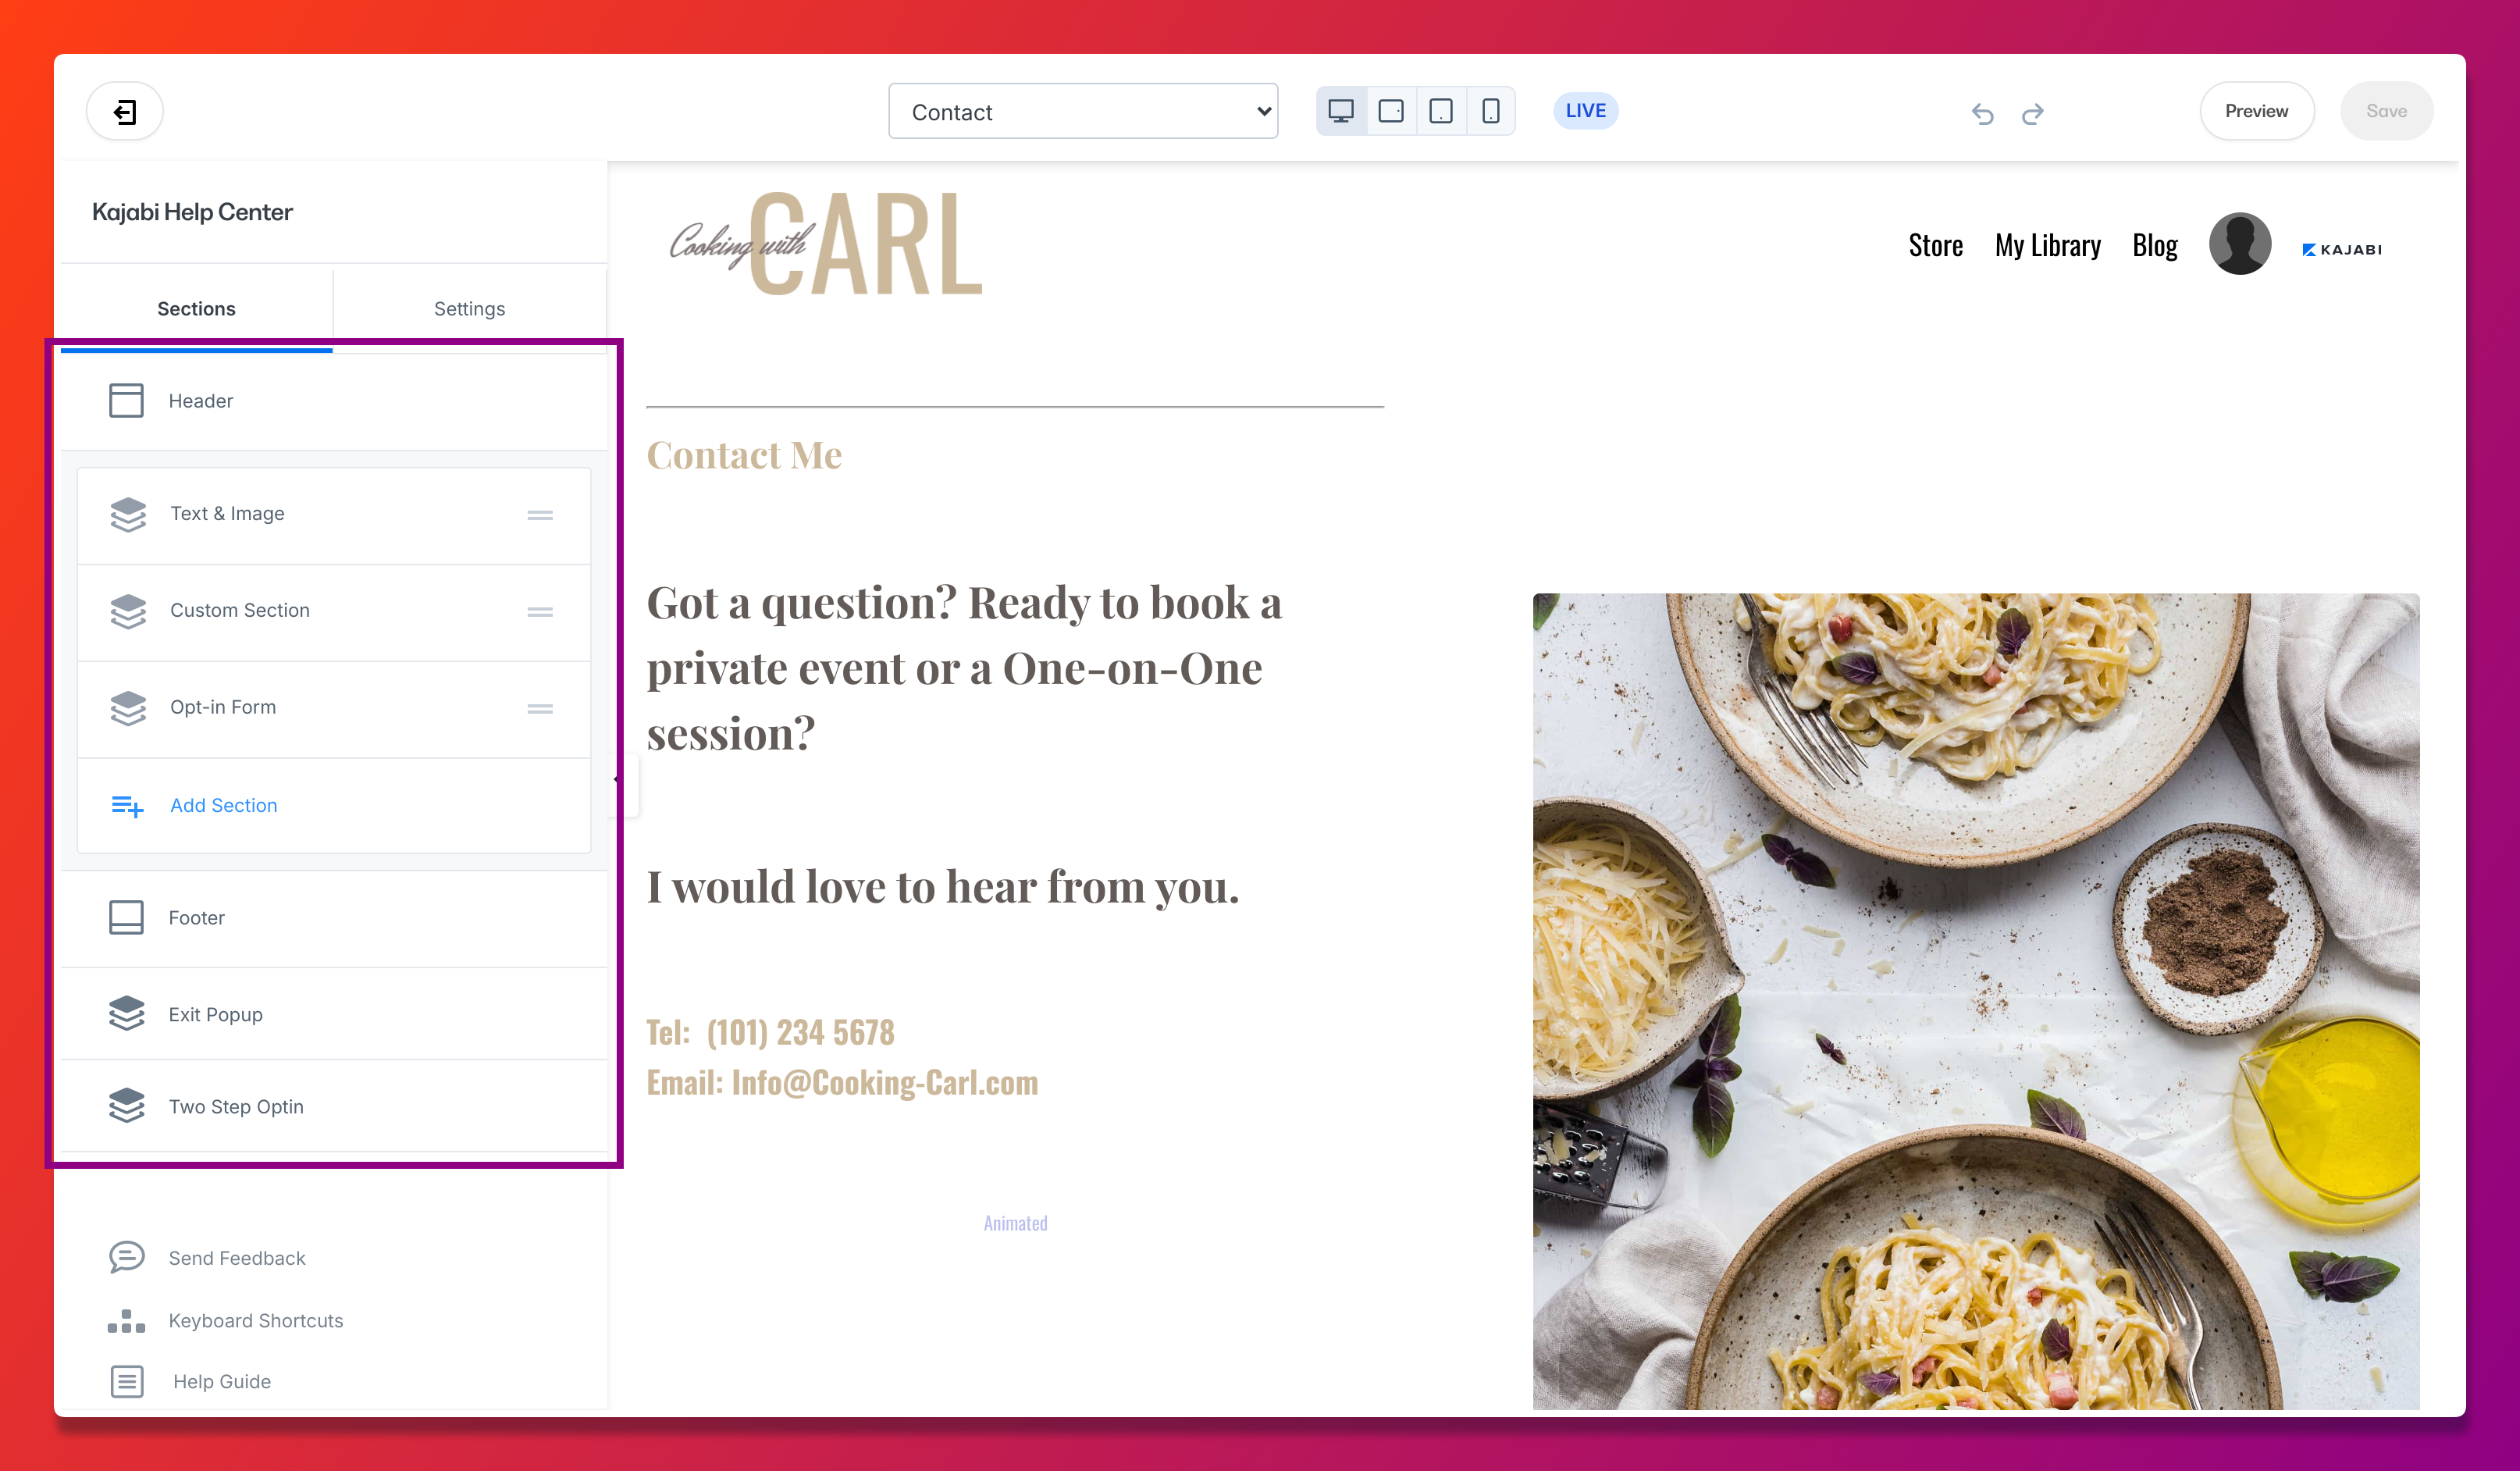
Task: Click 'I would love to hear from you.' text
Action: click(942, 886)
